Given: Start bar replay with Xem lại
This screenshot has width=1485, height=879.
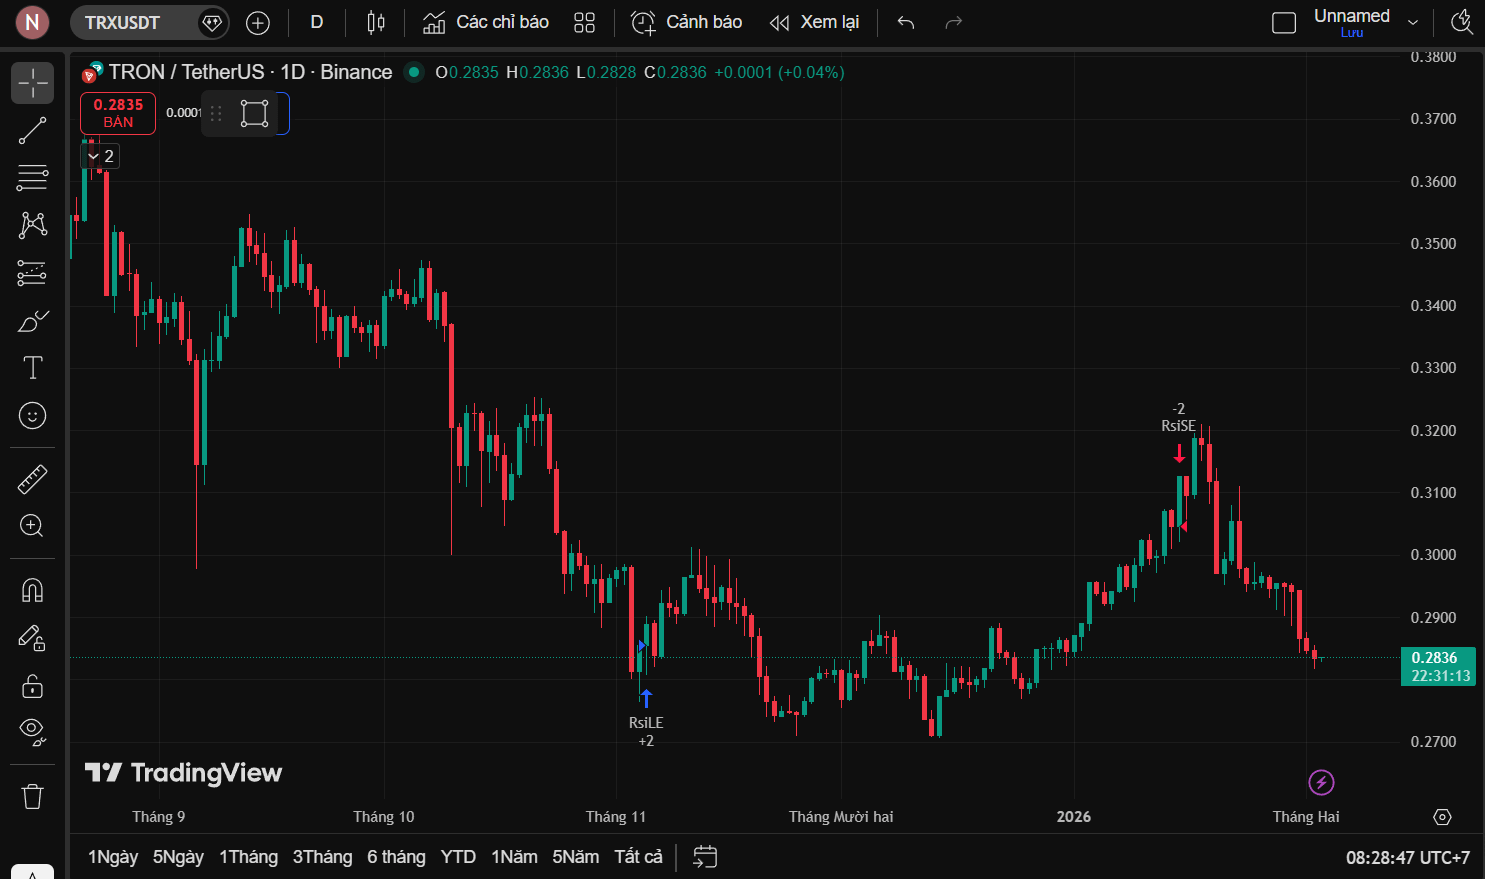Looking at the screenshot, I should click(x=814, y=22).
